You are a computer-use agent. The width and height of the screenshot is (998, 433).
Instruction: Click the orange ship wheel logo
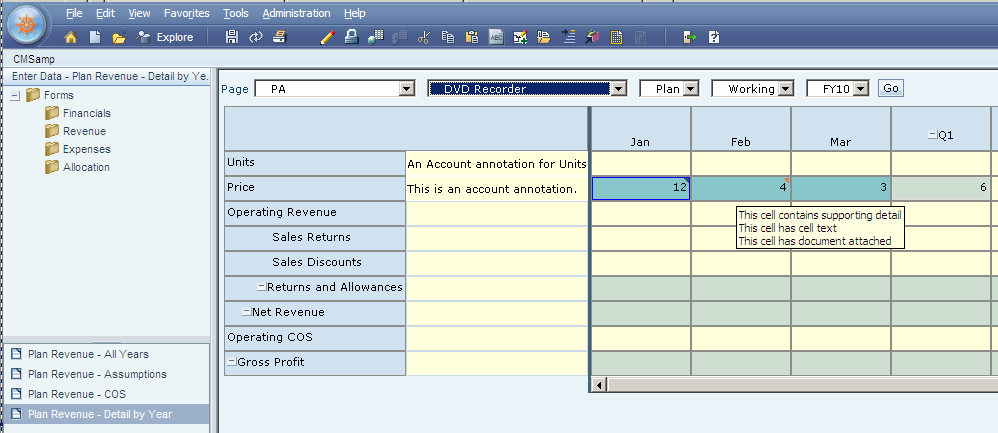(x=27, y=25)
